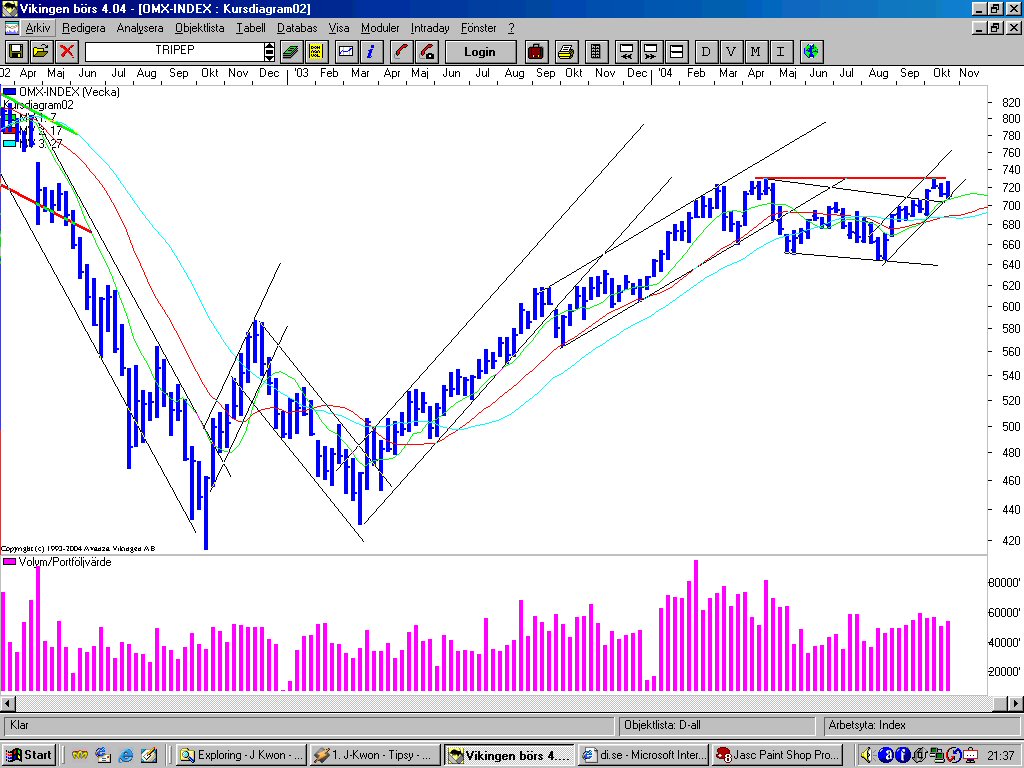Open the TRIPEP symbol selector box

[x=173, y=51]
